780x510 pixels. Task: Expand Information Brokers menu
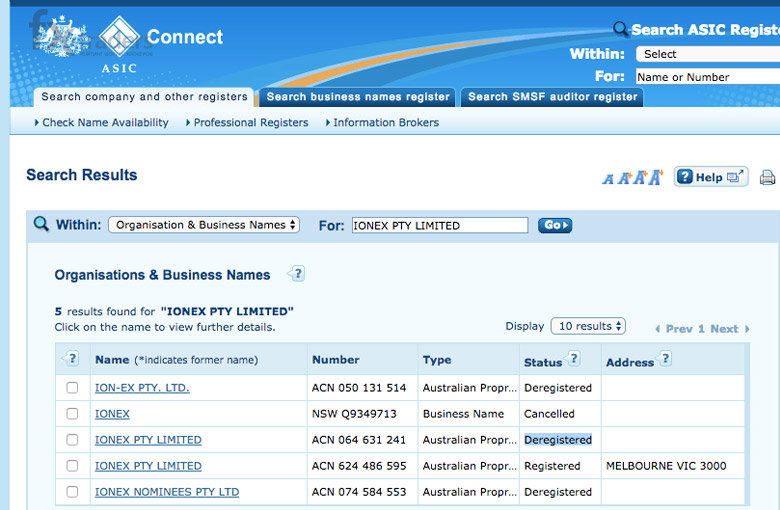point(382,122)
